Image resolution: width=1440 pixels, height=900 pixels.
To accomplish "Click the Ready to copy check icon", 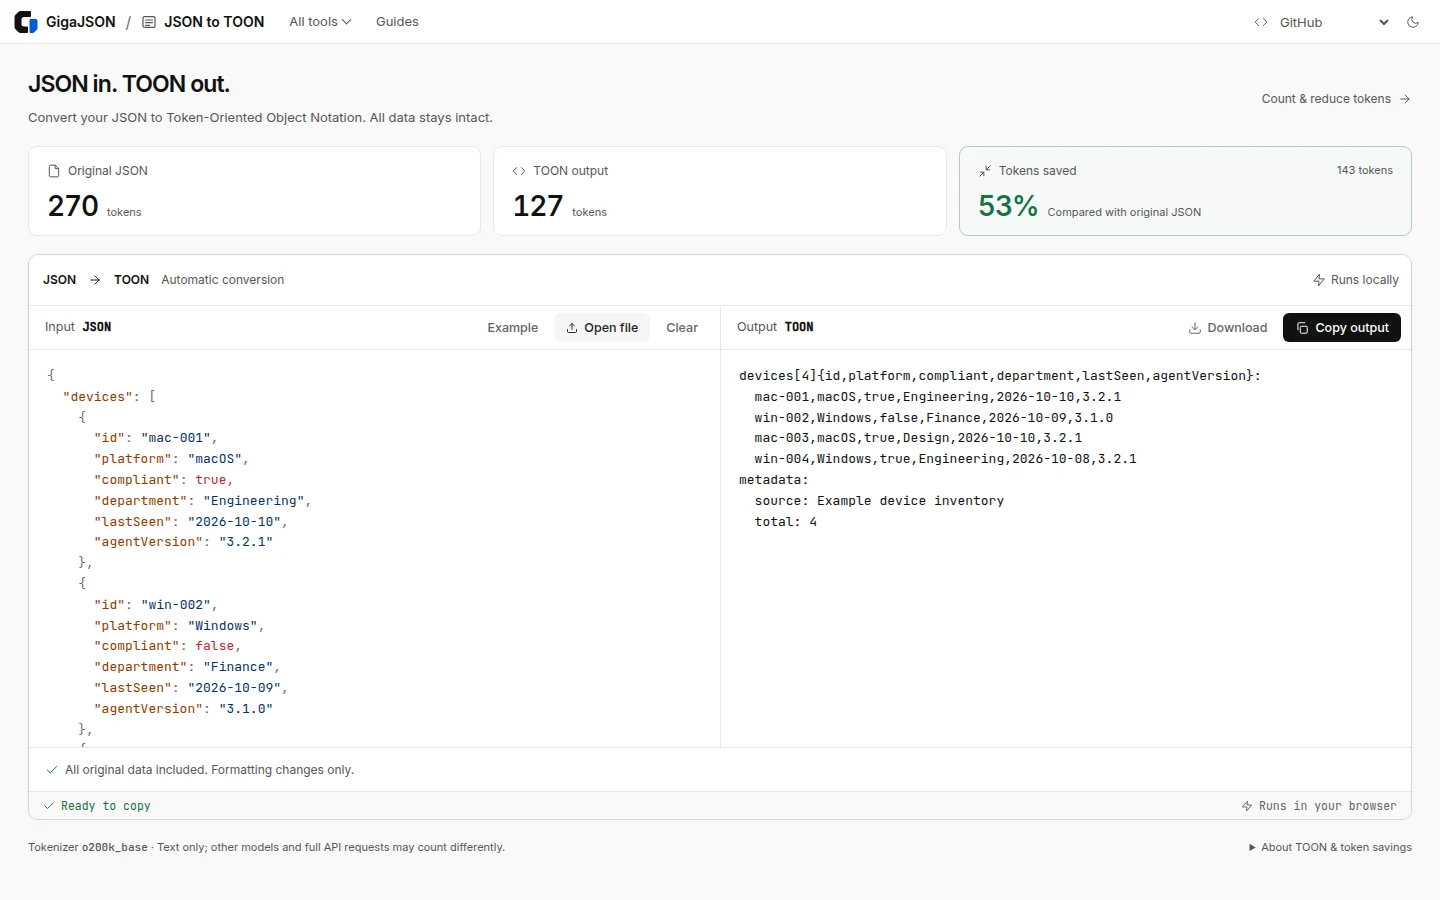I will [49, 806].
